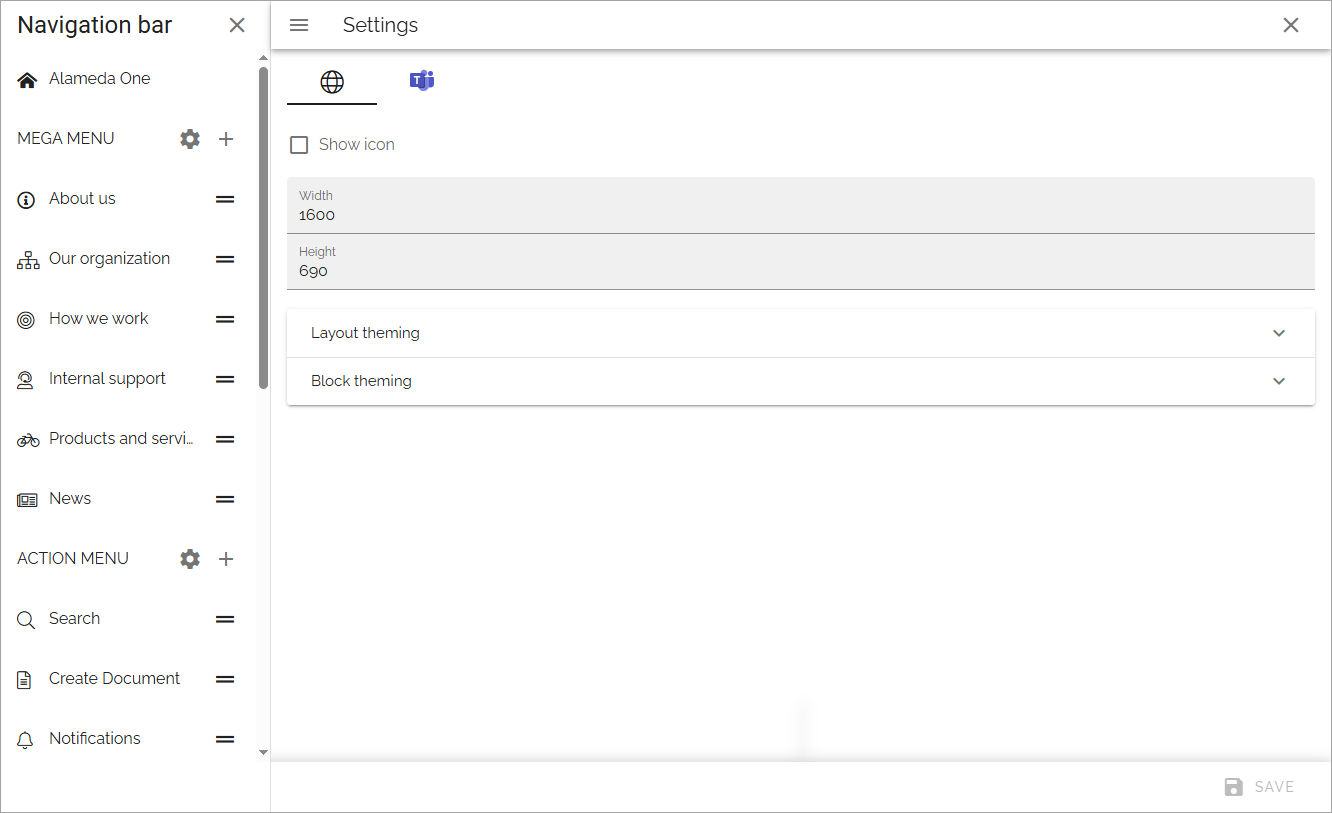The image size is (1332, 813).
Task: Click the About us drag handle
Action: (x=225, y=199)
